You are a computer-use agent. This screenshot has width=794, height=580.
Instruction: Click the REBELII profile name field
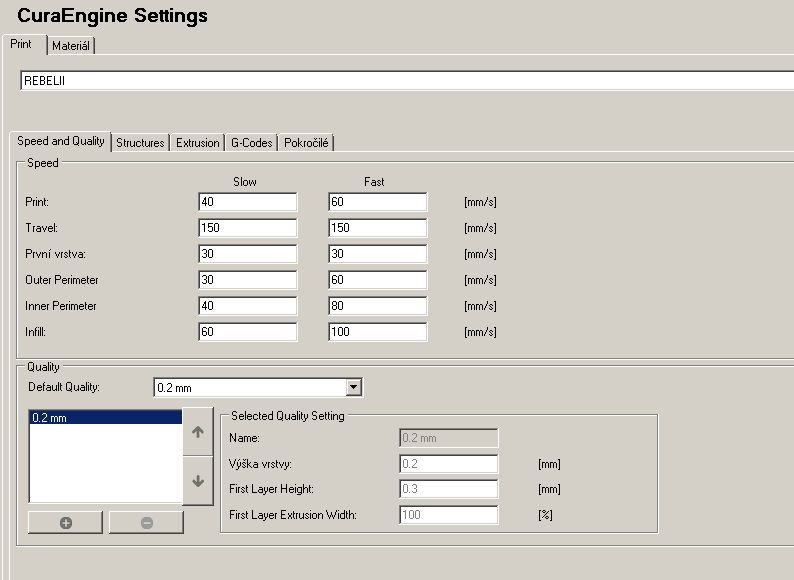400,81
